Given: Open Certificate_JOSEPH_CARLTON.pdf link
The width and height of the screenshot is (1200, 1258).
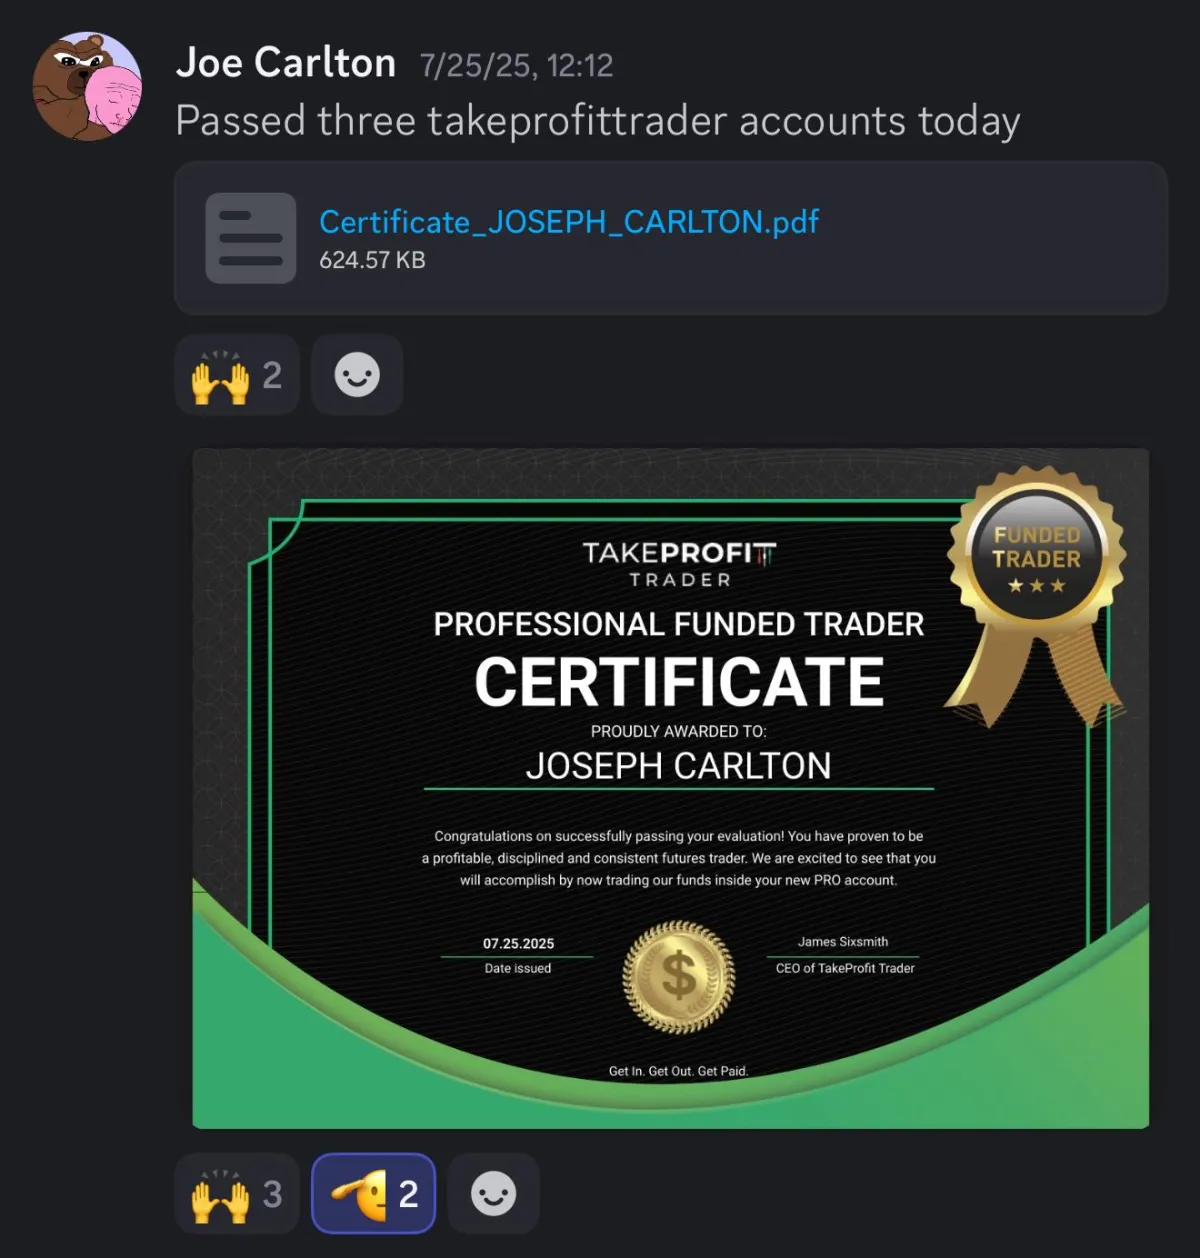Looking at the screenshot, I should (569, 221).
